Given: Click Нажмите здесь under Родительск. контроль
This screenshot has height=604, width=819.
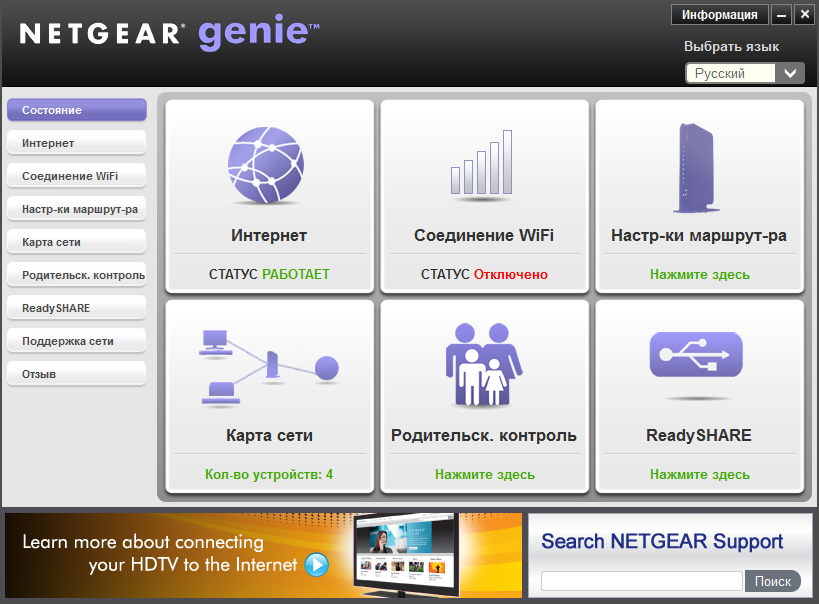Looking at the screenshot, I should (x=485, y=474).
